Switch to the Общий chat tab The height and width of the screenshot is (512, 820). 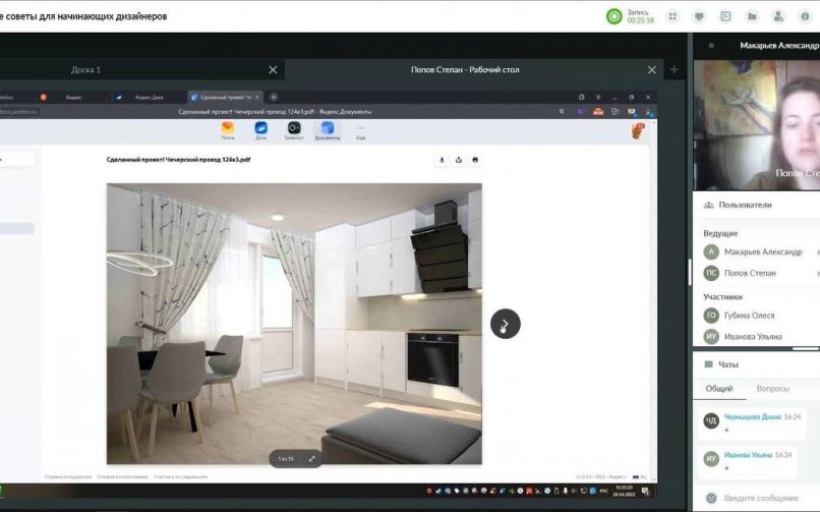(x=719, y=389)
